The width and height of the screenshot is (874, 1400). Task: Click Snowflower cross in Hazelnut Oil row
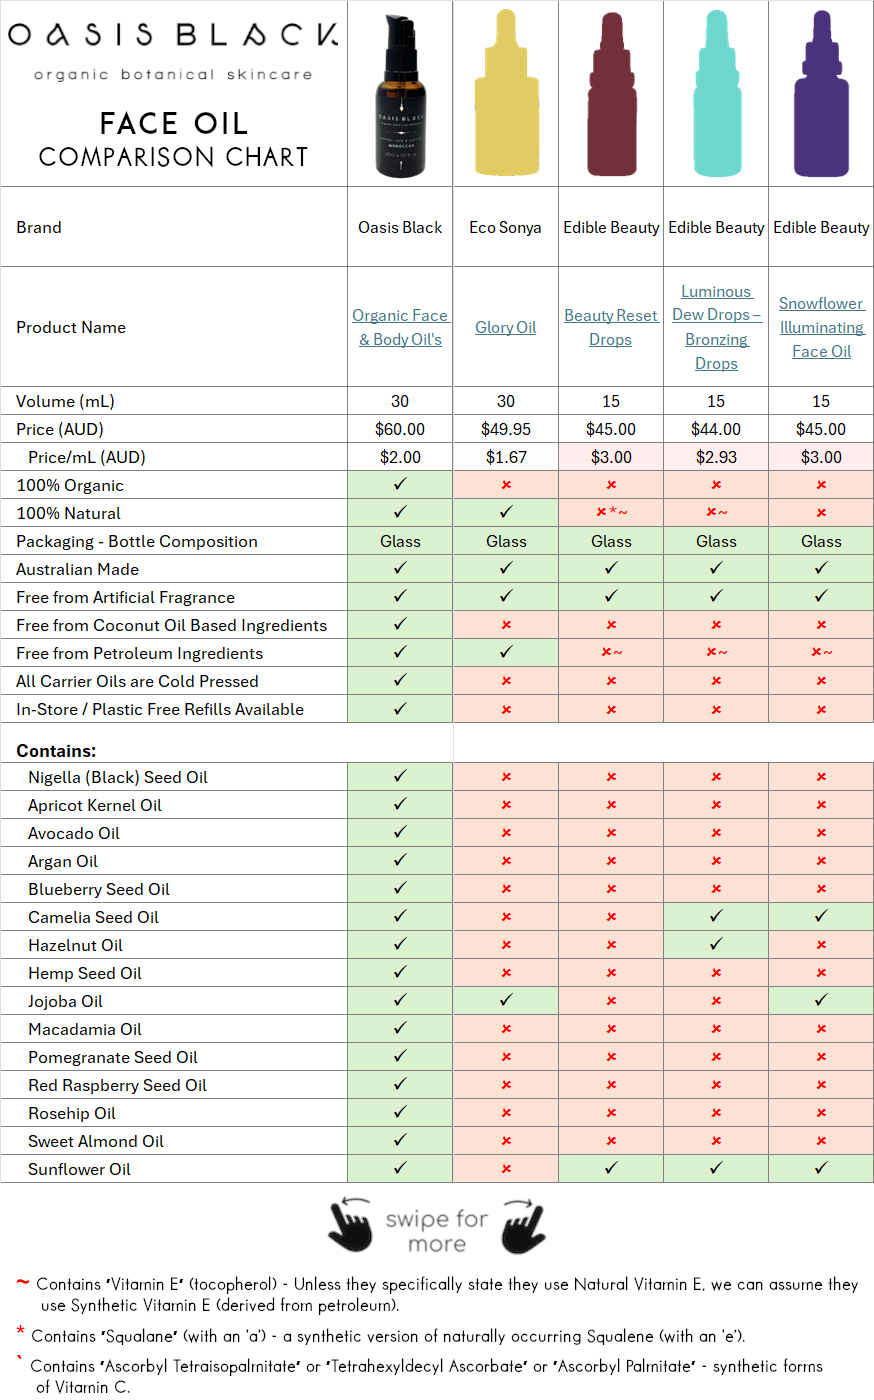coord(821,945)
